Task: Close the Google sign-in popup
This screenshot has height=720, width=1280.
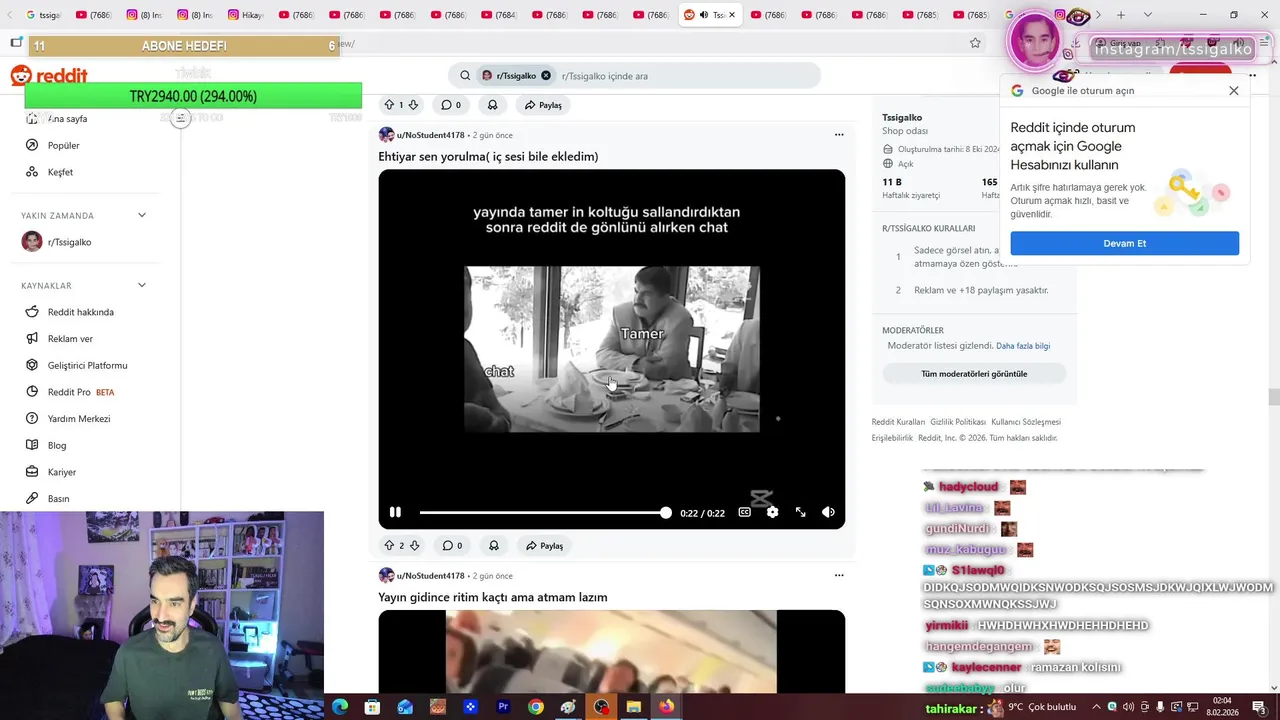Action: coord(1234,90)
